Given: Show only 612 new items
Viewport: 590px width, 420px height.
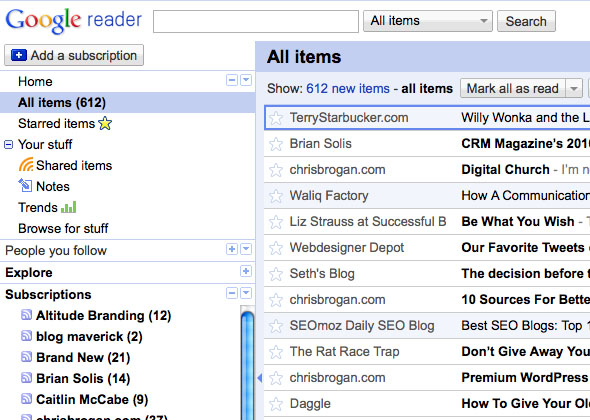Looking at the screenshot, I should [348, 88].
